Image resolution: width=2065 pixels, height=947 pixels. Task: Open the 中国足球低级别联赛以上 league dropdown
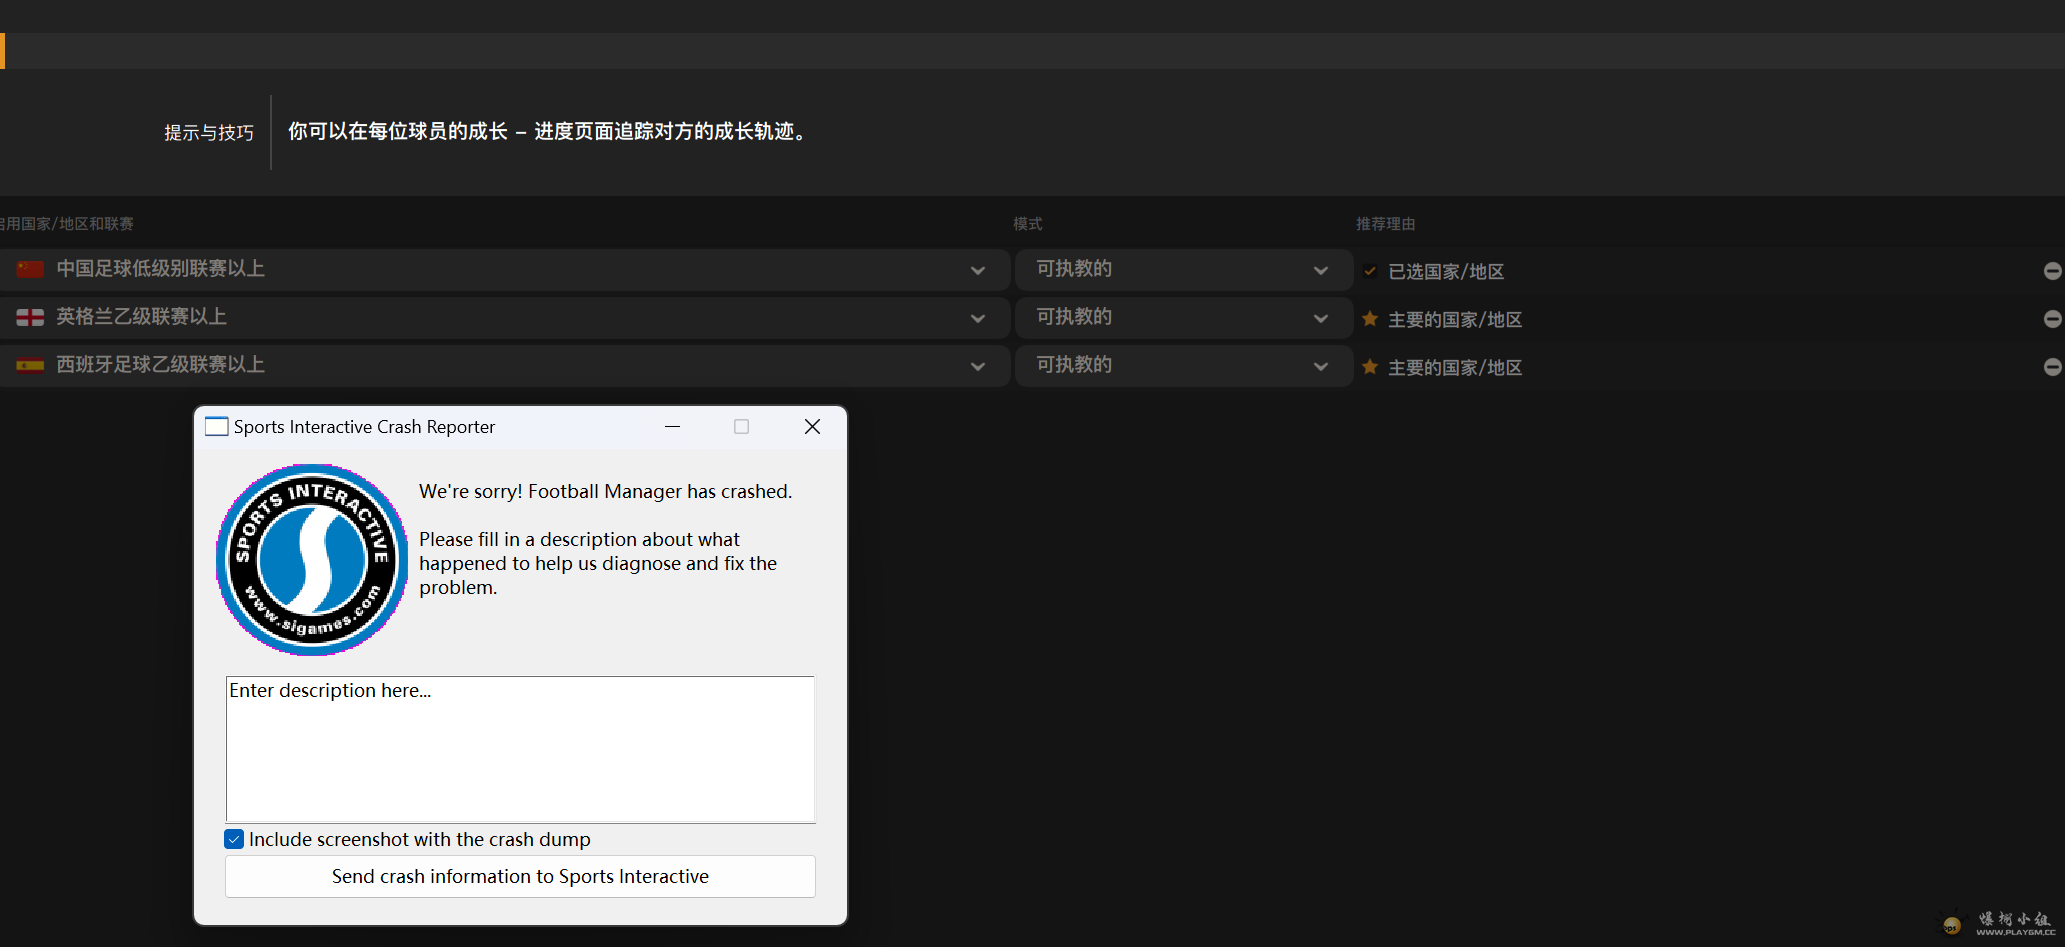(x=504, y=269)
